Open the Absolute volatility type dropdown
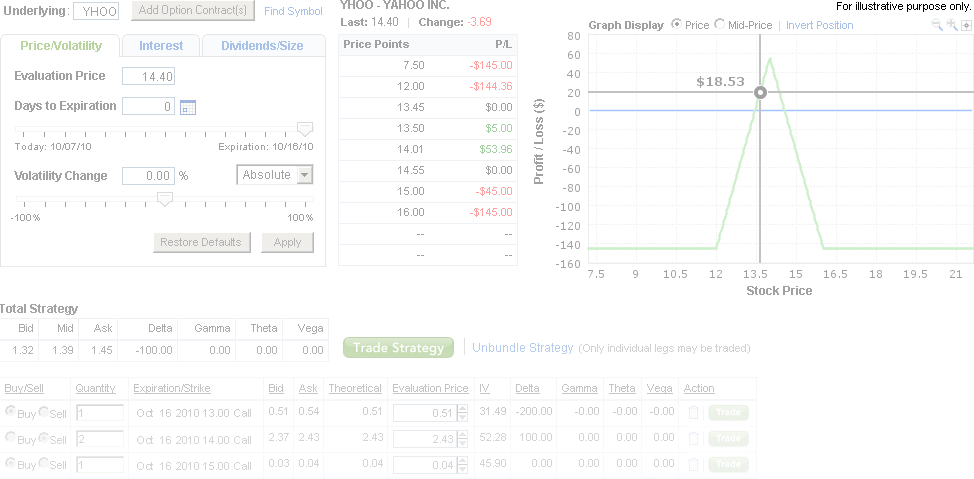 pyautogui.click(x=275, y=175)
